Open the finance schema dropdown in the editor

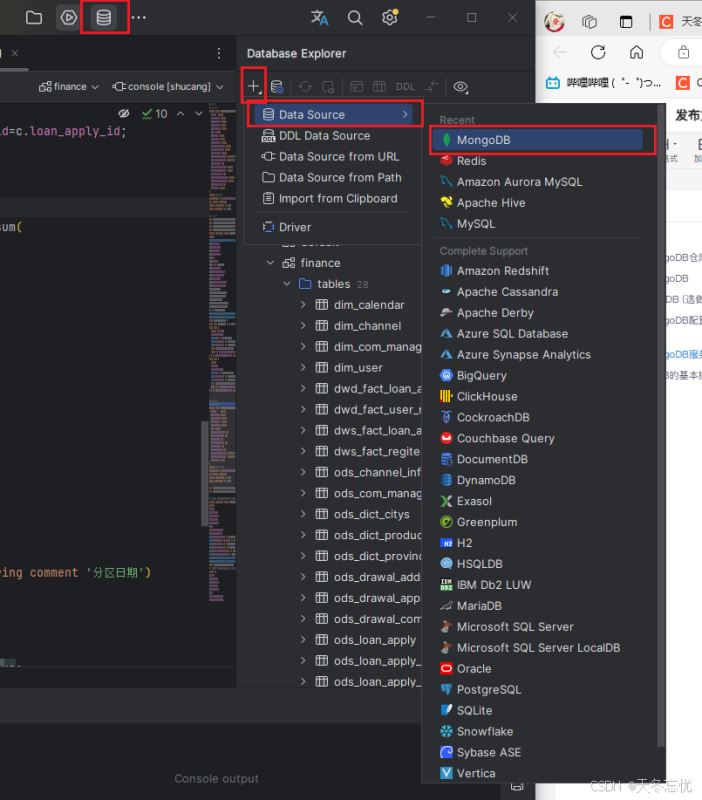click(70, 87)
